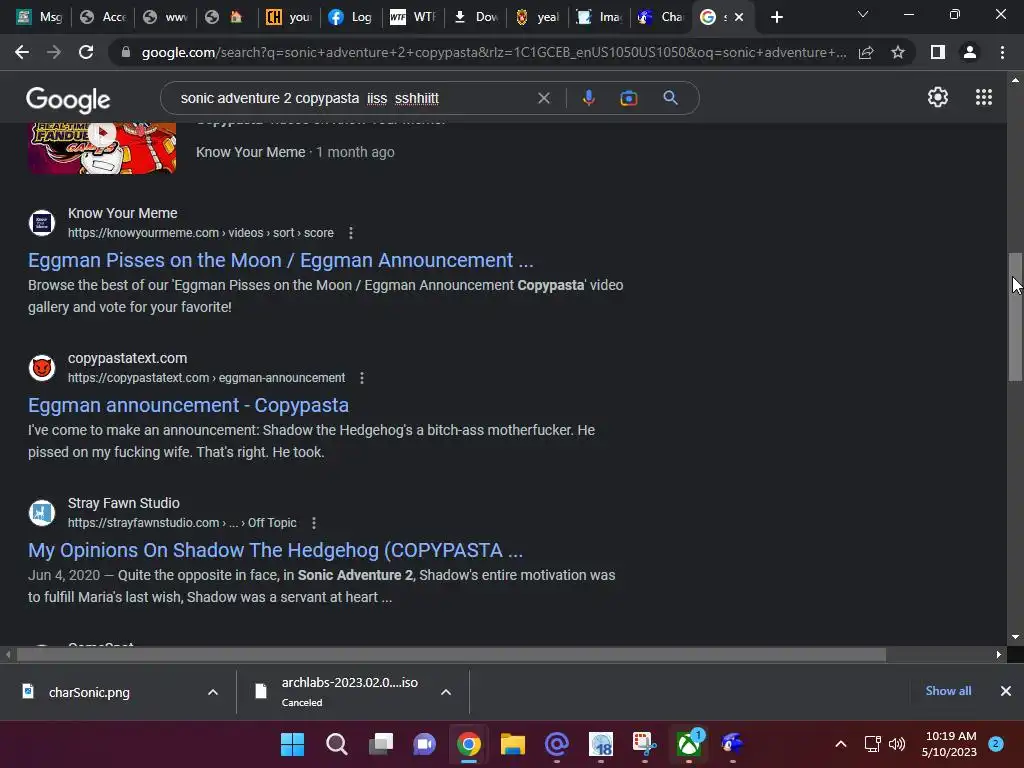Screen dimensions: 1024x768
Task: Share this page icon in address bar
Action: 866,52
